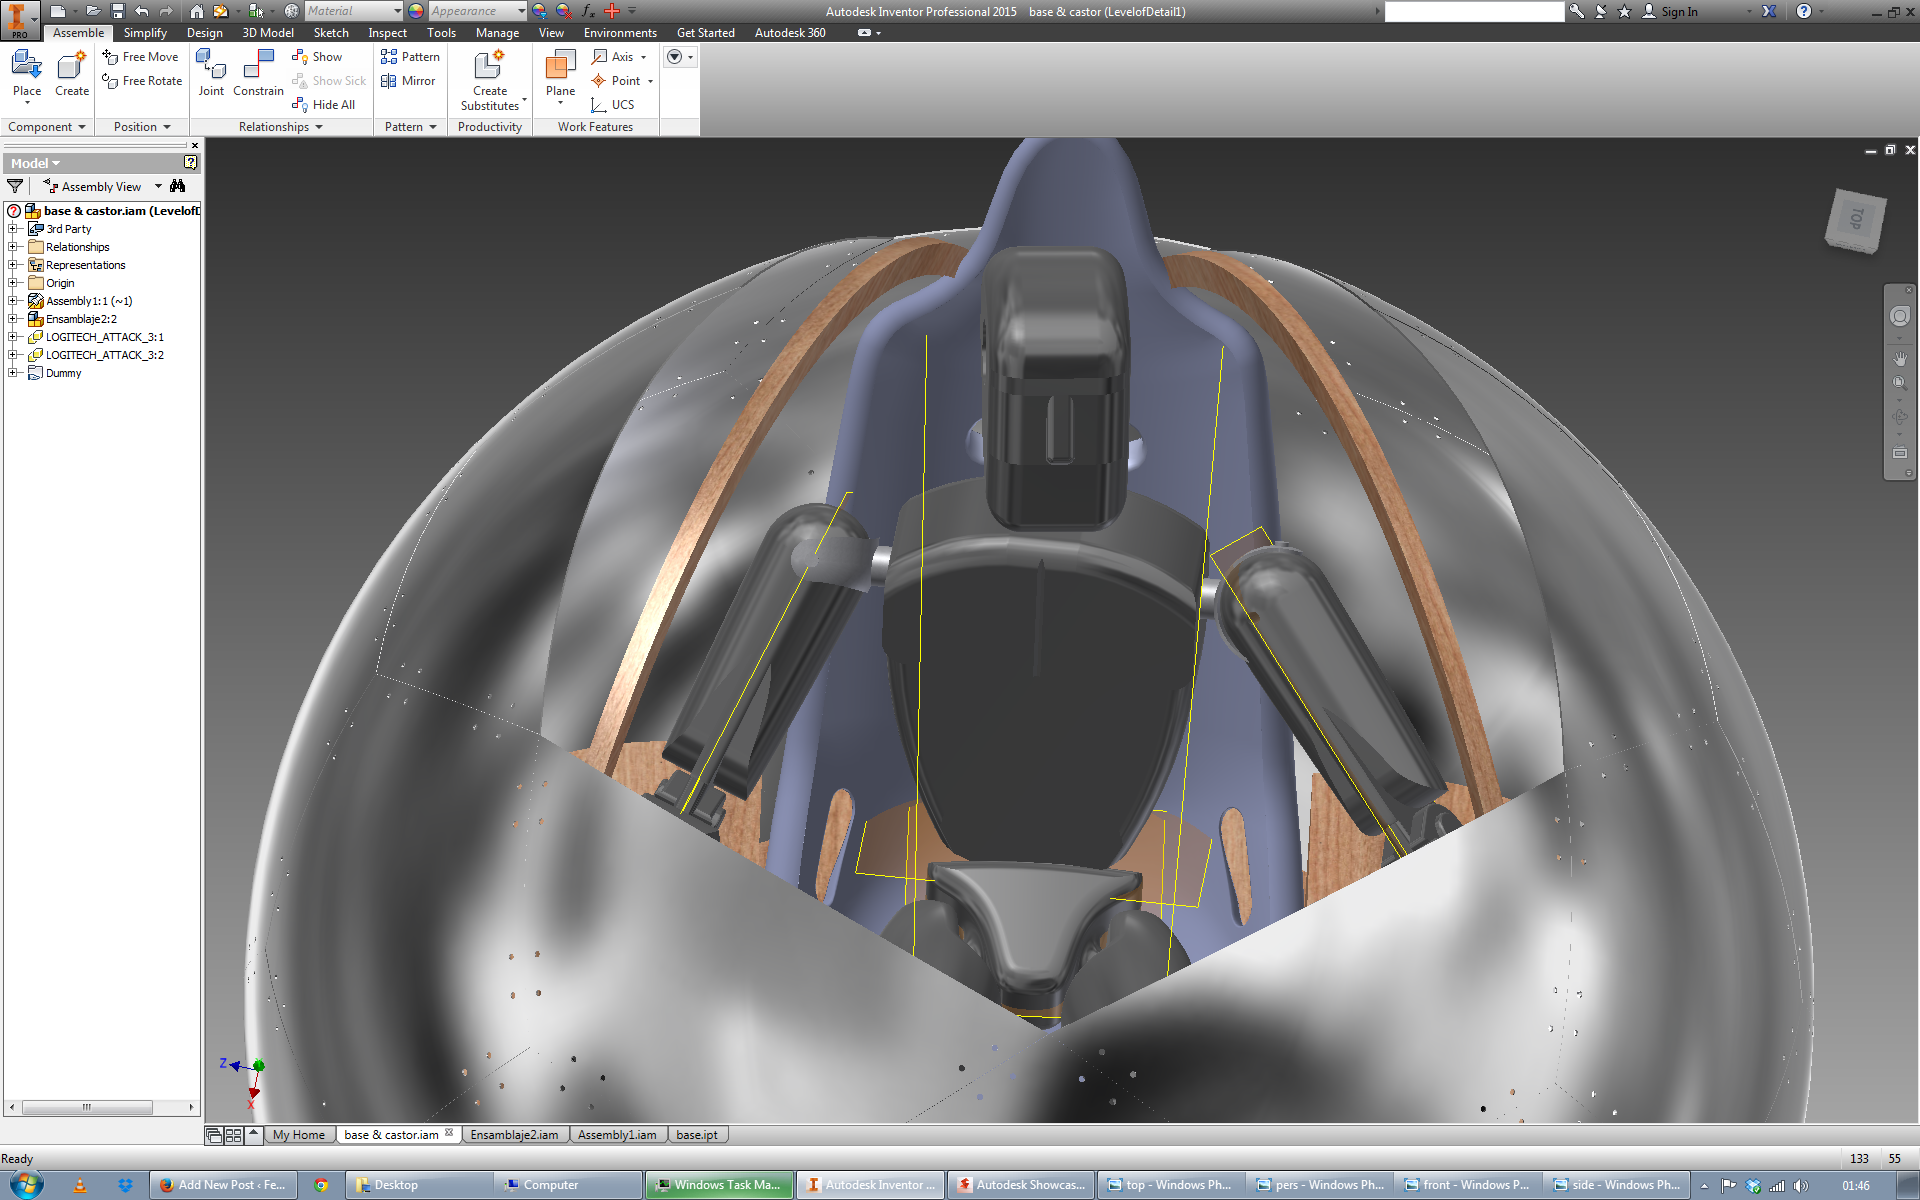Image resolution: width=1920 pixels, height=1200 pixels.
Task: Click the Mirror component tool
Action: [408, 81]
